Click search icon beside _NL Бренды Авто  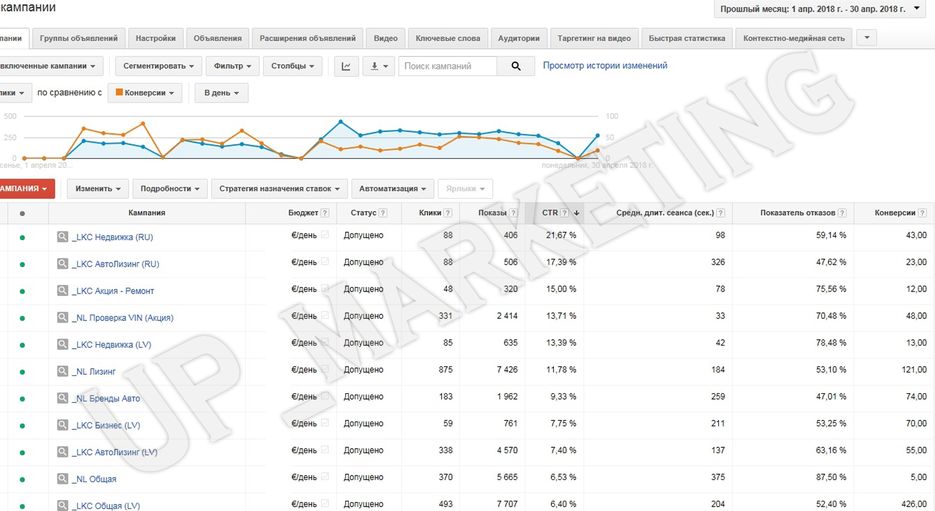(63, 398)
